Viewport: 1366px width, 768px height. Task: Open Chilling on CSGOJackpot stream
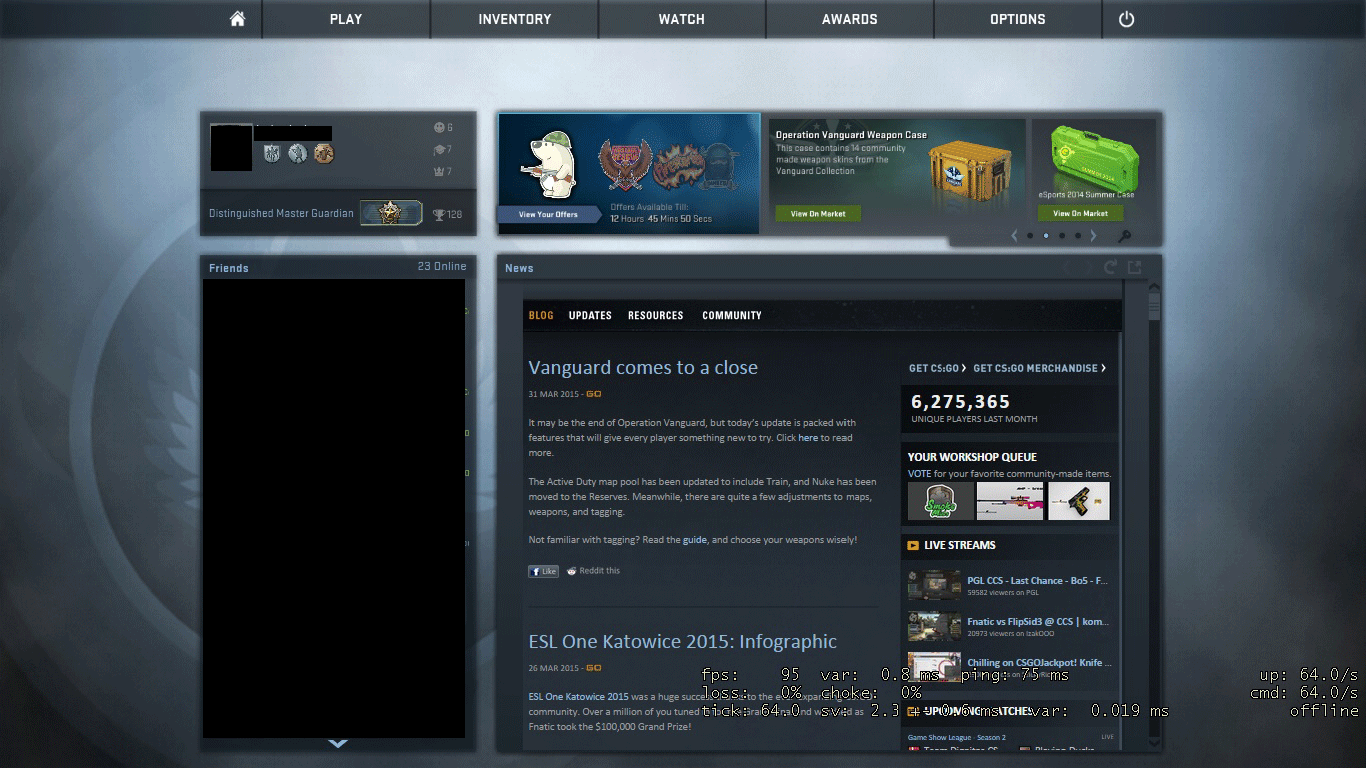click(x=1039, y=662)
